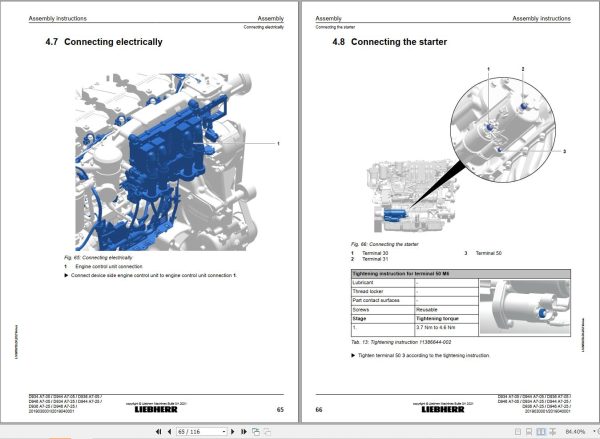Go to the next page
600x439 pixels.
(233, 432)
